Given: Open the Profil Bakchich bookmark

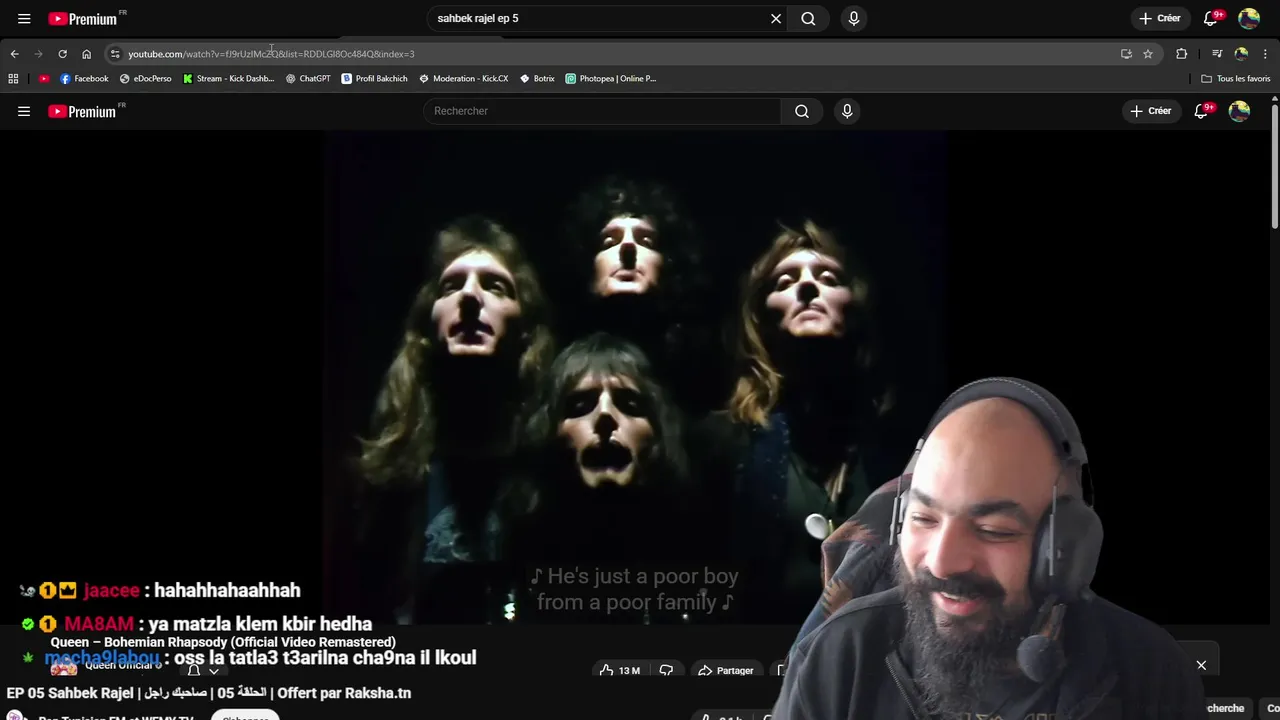Looking at the screenshot, I should click(x=375, y=78).
